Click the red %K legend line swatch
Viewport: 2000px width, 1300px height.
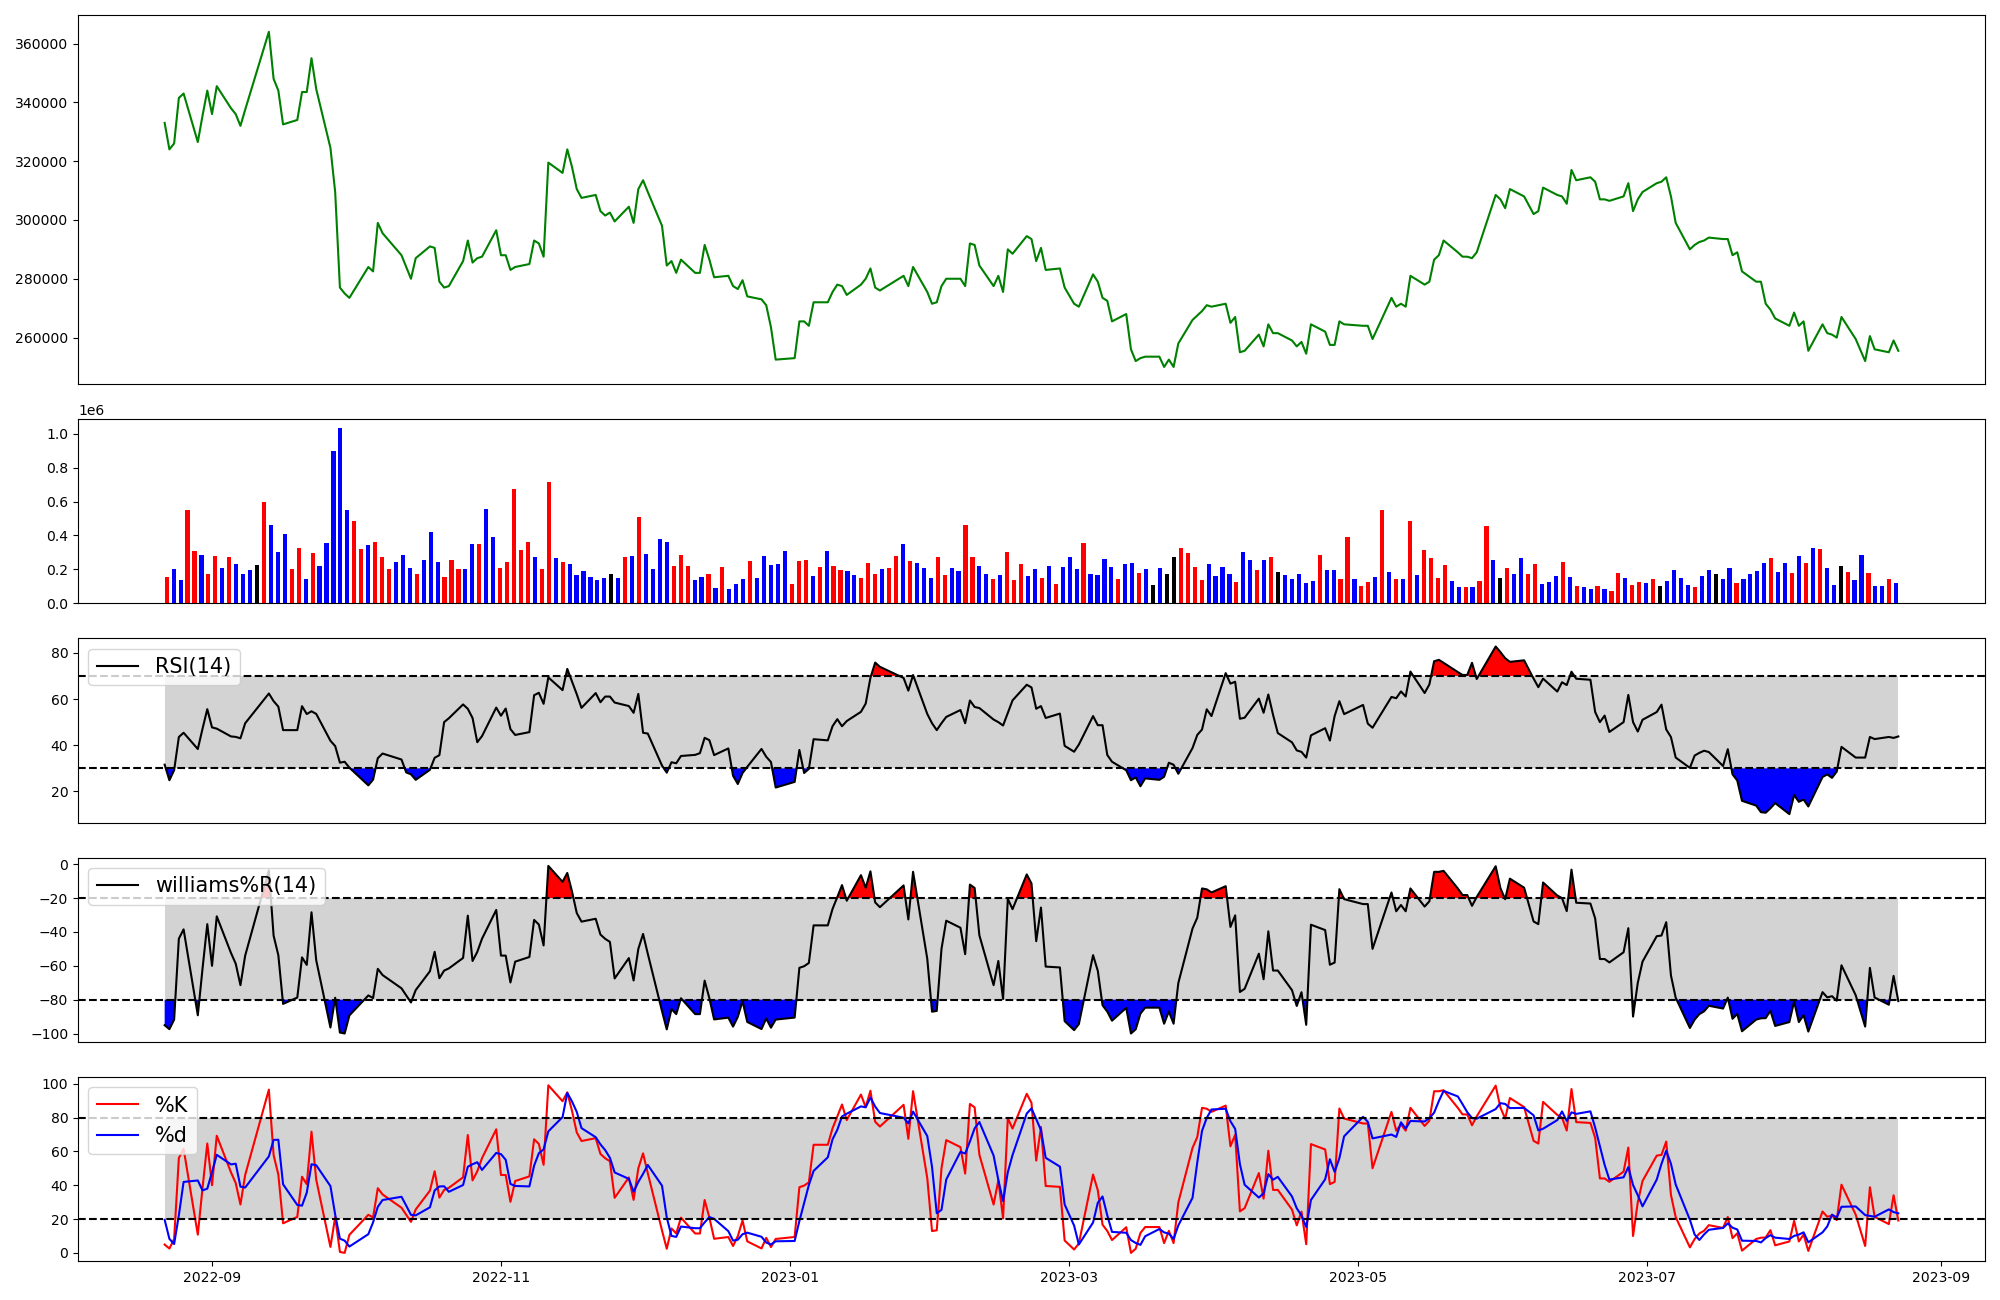[x=119, y=1105]
